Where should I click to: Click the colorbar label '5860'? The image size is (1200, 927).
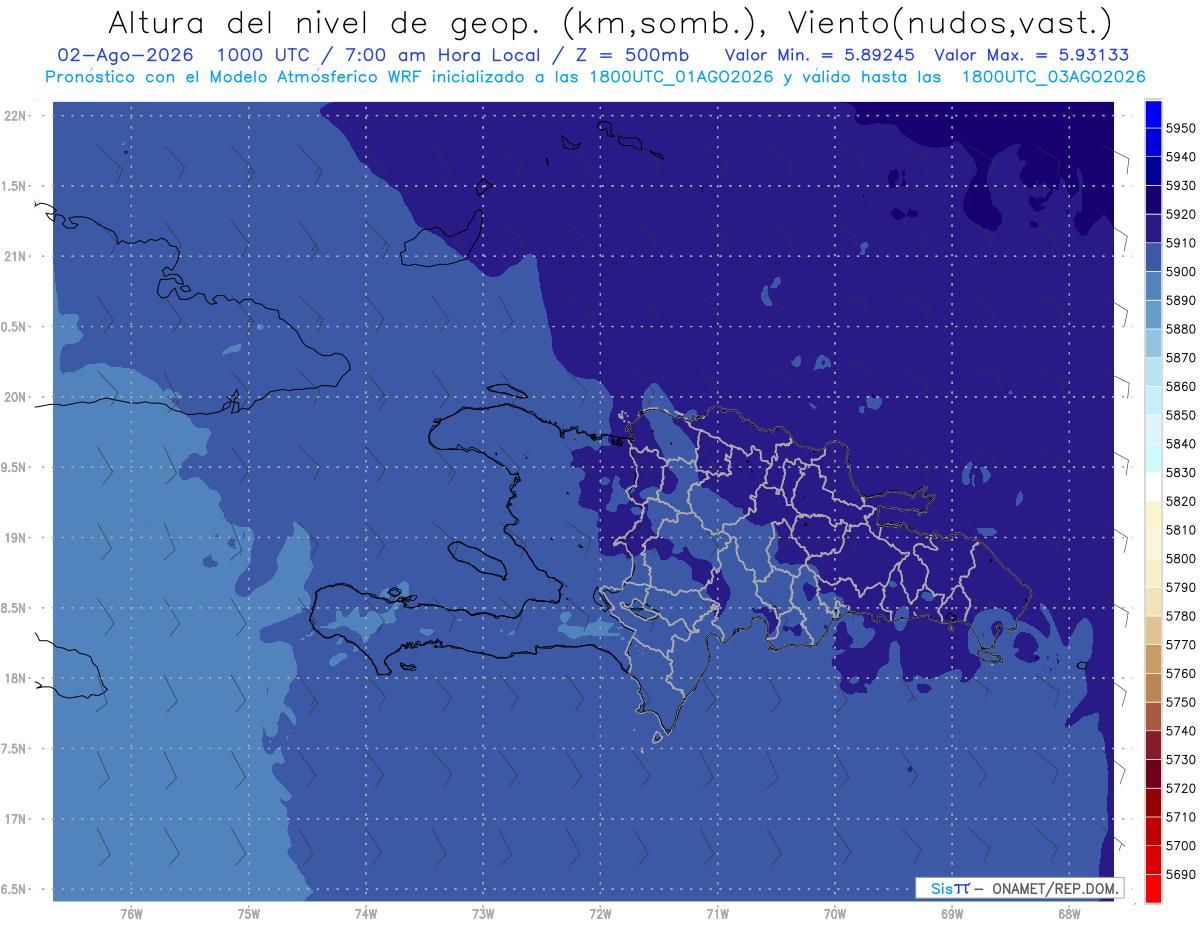(x=1180, y=387)
